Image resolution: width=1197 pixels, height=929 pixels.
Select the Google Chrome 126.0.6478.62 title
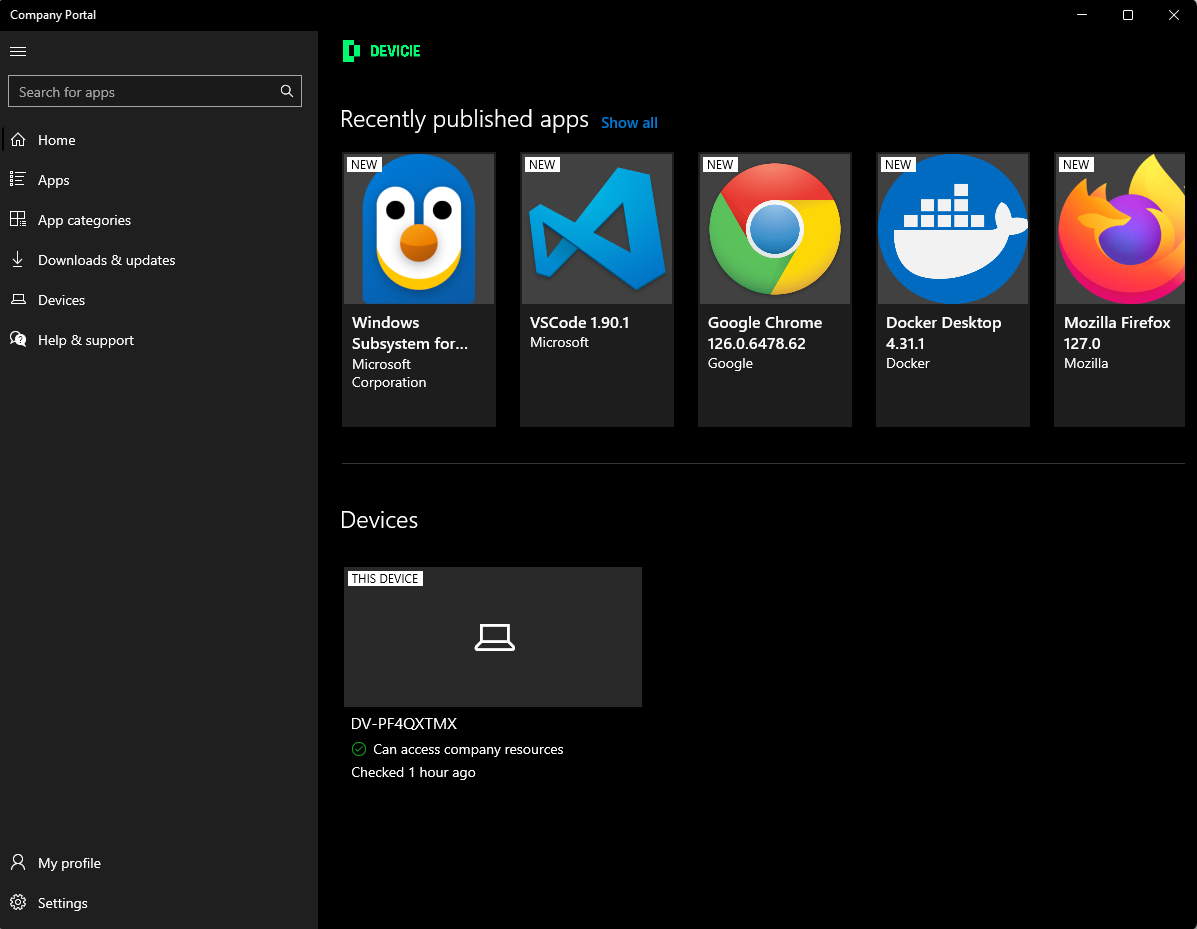(765, 333)
